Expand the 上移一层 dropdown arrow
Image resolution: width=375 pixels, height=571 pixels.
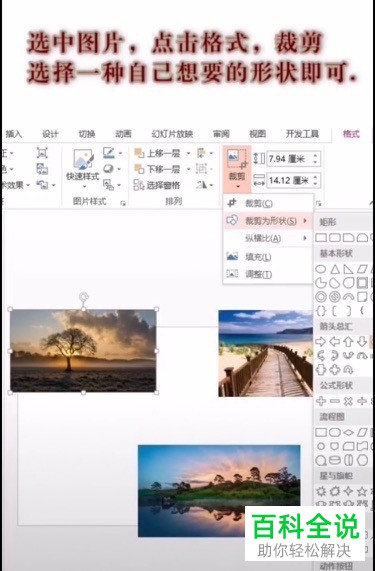(x=188, y=153)
